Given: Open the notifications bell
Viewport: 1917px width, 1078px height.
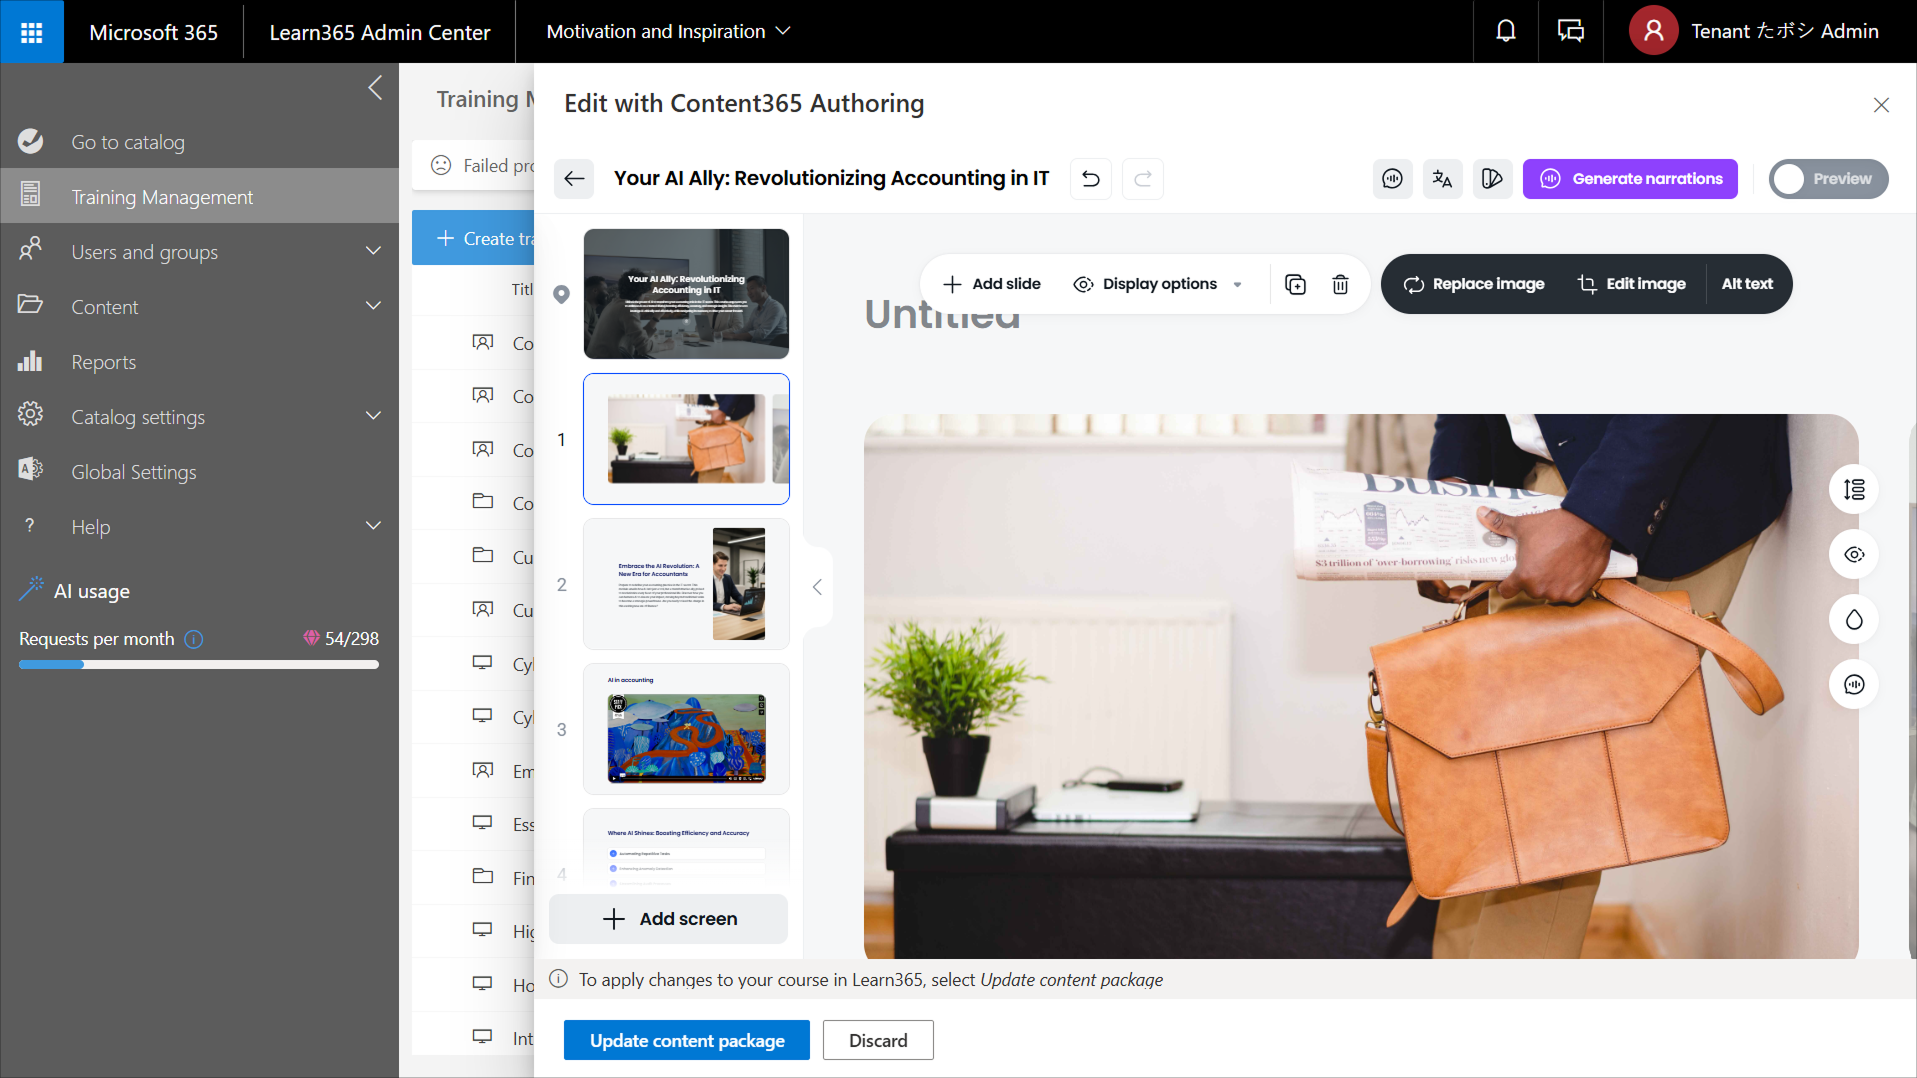Looking at the screenshot, I should point(1505,32).
